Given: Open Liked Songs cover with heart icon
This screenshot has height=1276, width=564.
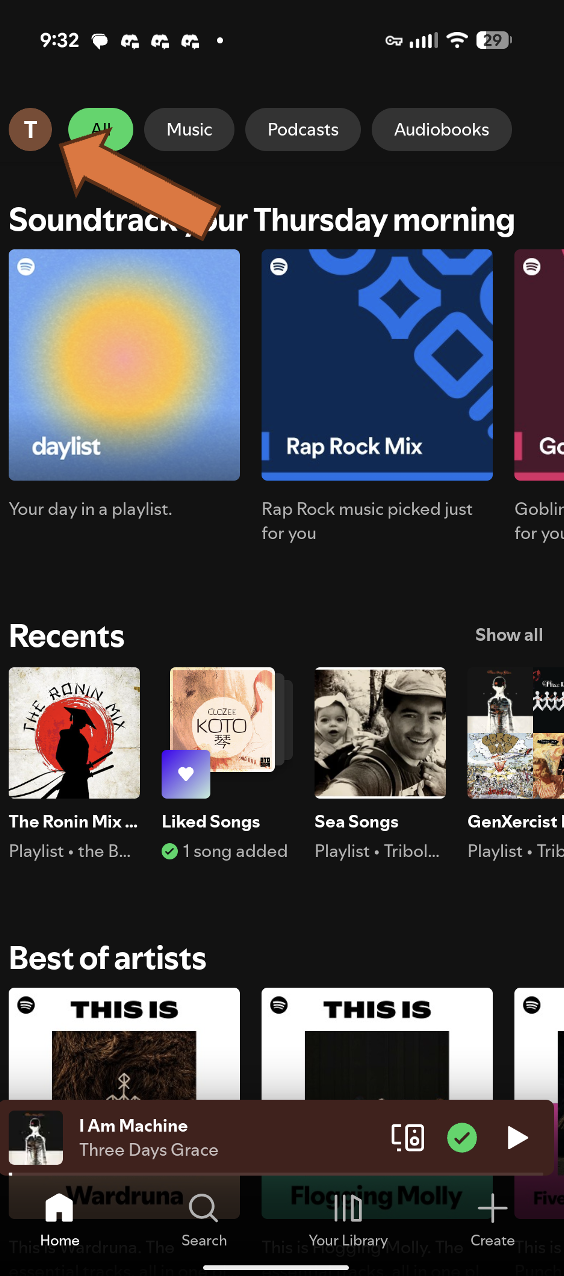Looking at the screenshot, I should tap(227, 733).
